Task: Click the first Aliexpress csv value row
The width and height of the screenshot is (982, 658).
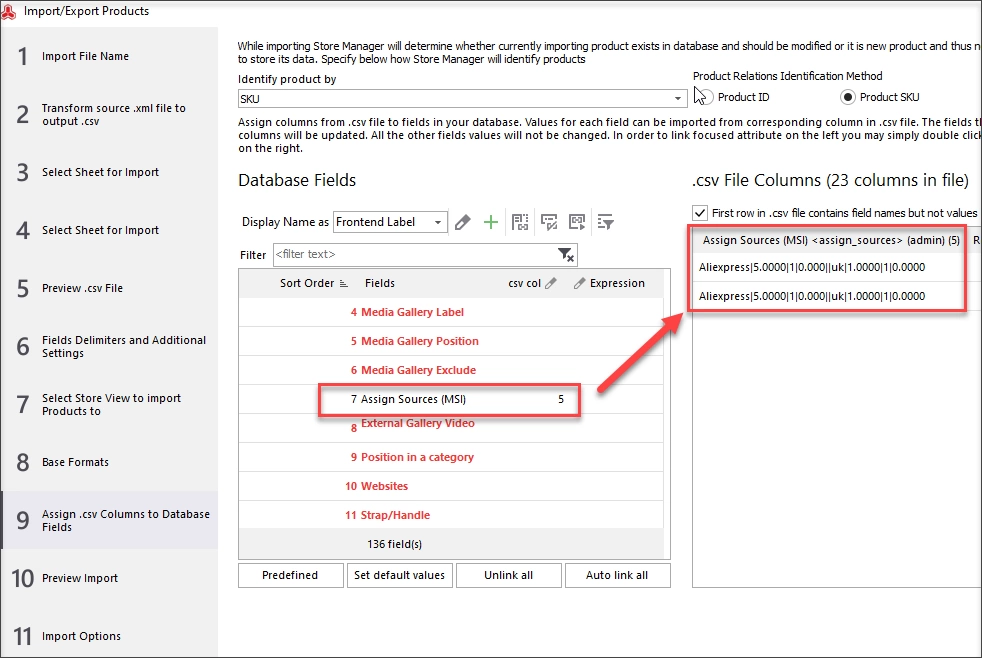Action: coord(830,267)
